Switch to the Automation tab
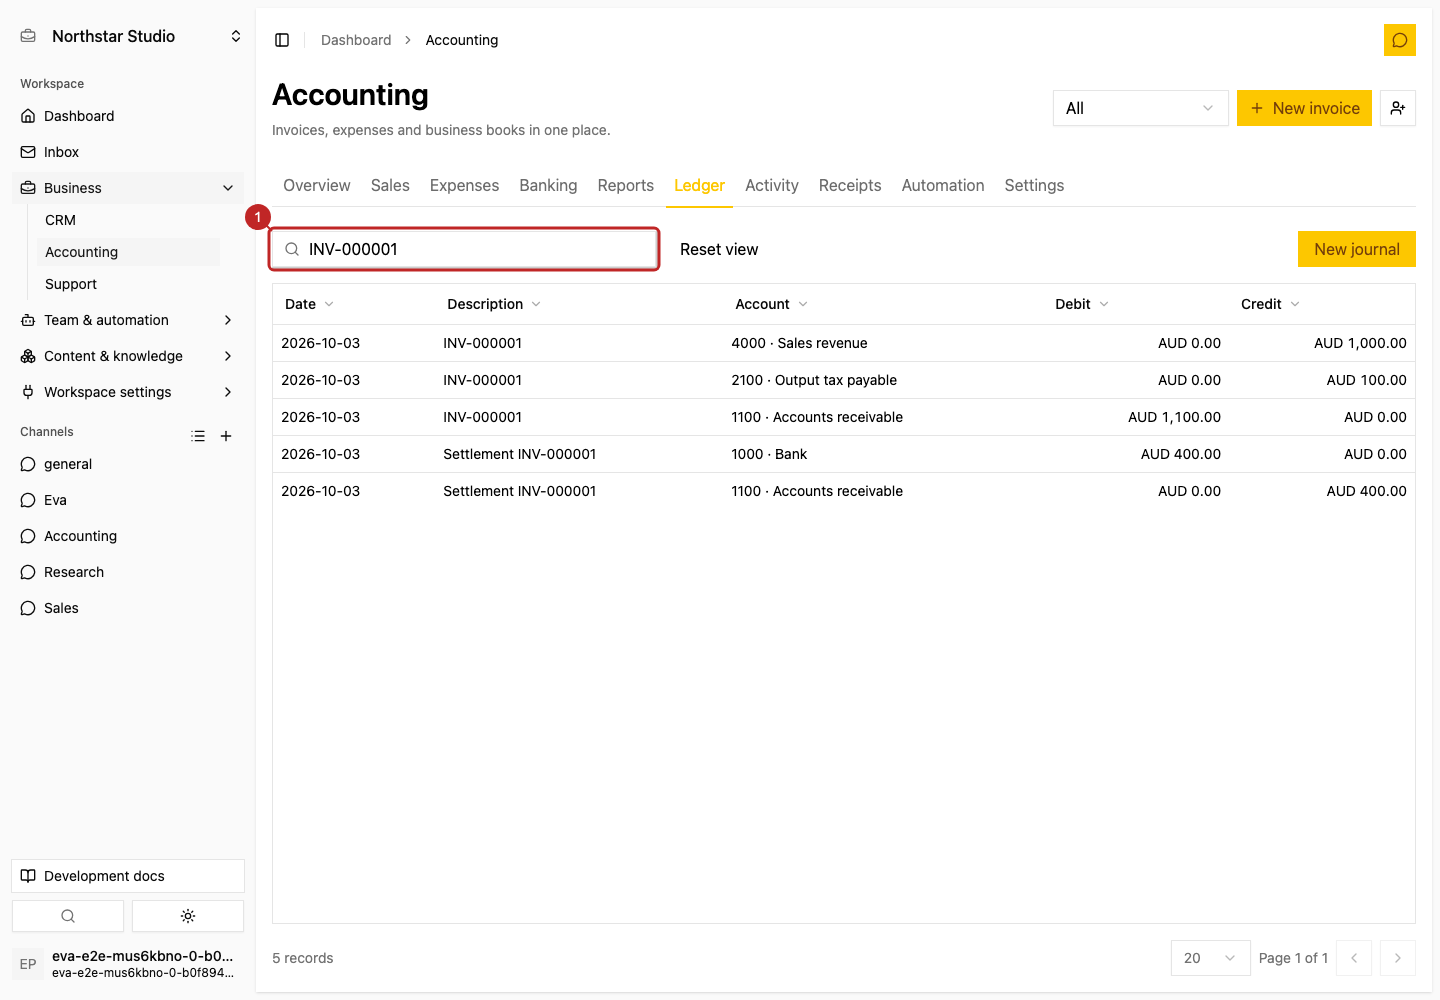The image size is (1440, 1000). (943, 185)
